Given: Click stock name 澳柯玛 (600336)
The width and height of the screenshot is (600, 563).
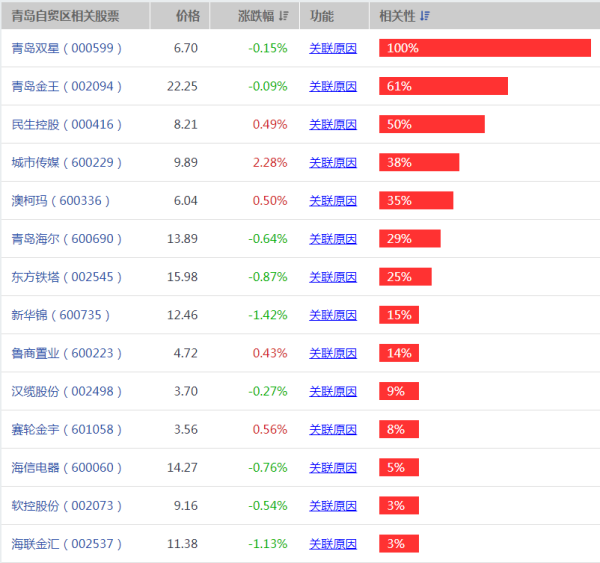Looking at the screenshot, I should (60, 201).
